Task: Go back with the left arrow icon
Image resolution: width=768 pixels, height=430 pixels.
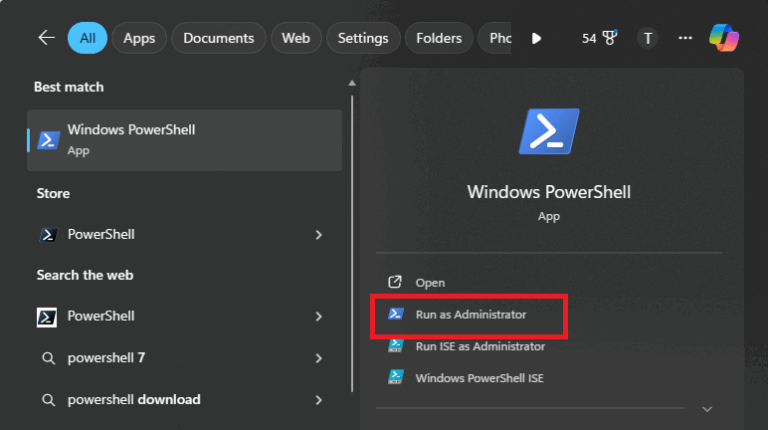Action: pyautogui.click(x=47, y=38)
